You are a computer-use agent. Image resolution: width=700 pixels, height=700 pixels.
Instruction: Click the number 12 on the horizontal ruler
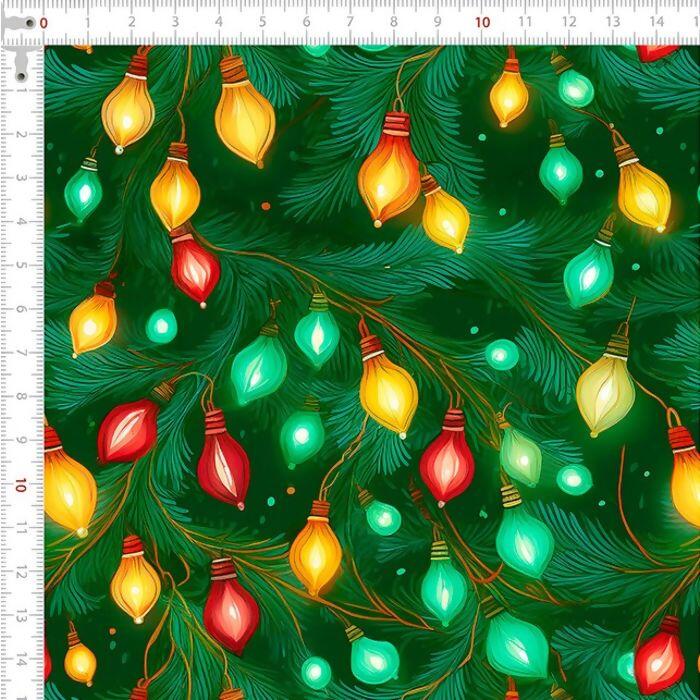(x=569, y=22)
